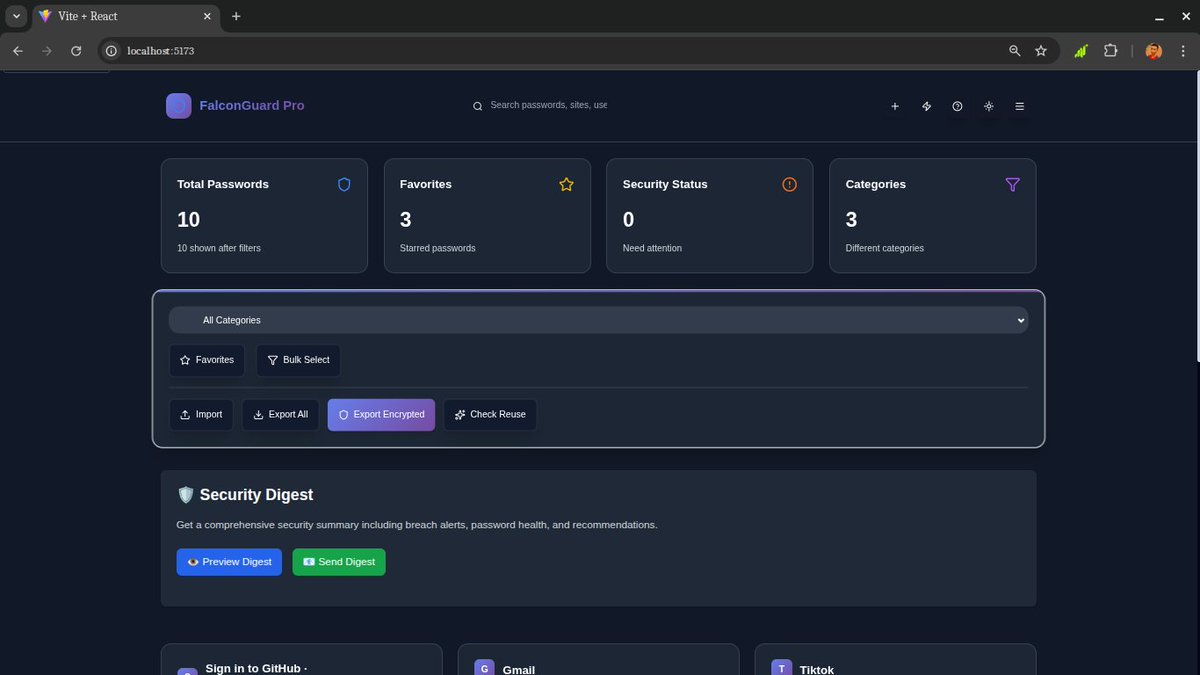1200x675 pixels.
Task: Click the search magnifier icon in header
Action: pos(478,106)
